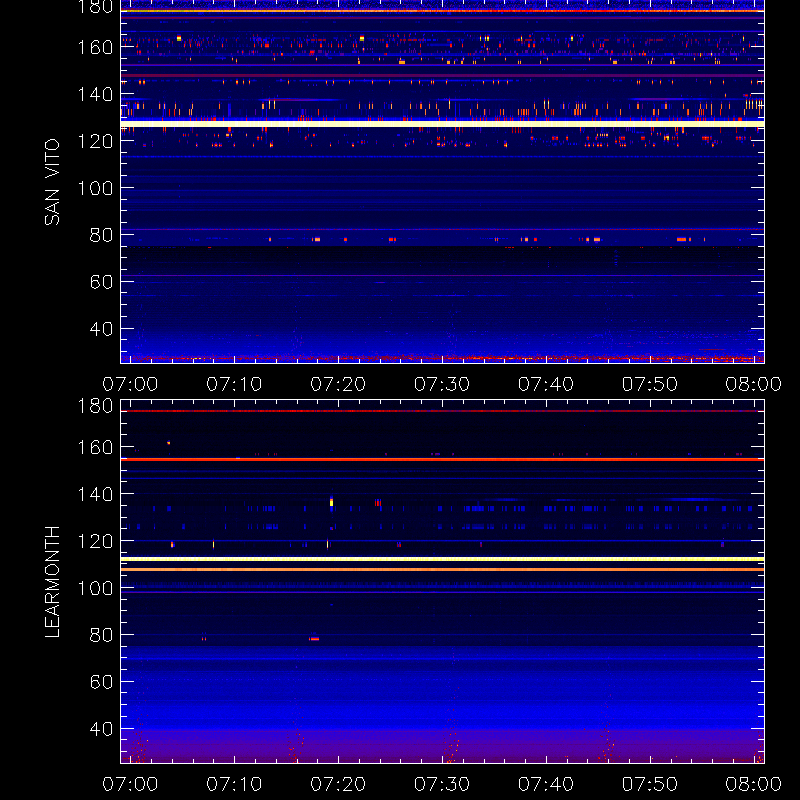Pick the 07:40 time label under San Vito plot
Viewport: 800px width, 800px height.
[546, 384]
